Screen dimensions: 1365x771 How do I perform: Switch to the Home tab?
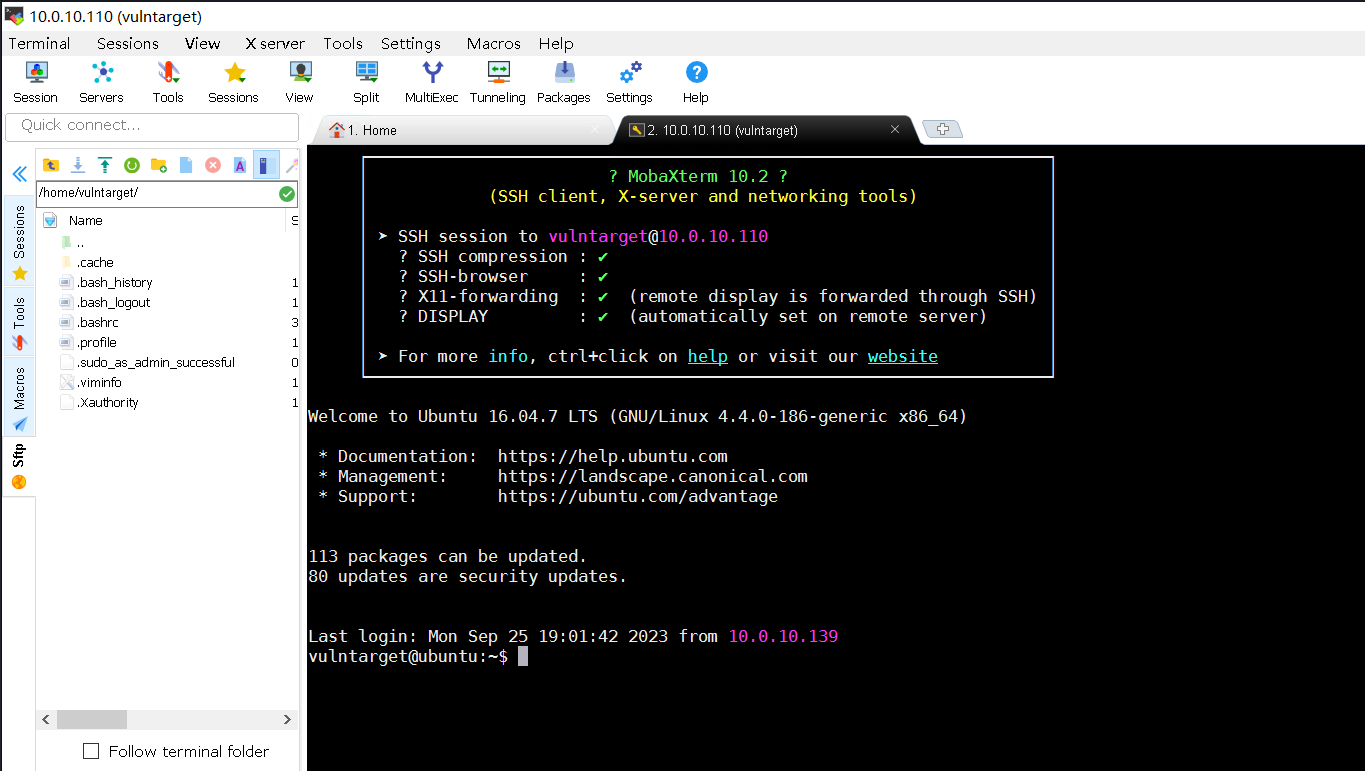pyautogui.click(x=465, y=130)
